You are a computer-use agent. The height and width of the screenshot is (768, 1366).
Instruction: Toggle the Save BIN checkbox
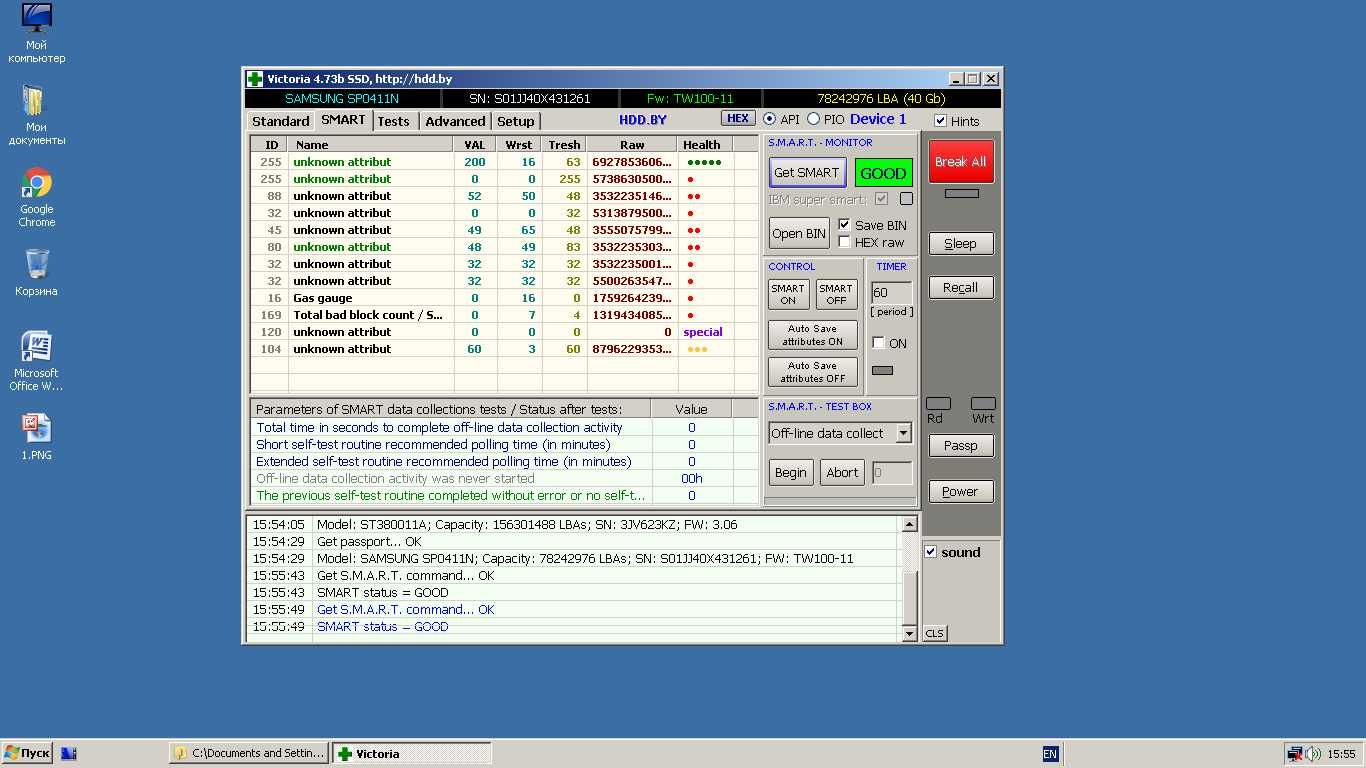click(844, 225)
